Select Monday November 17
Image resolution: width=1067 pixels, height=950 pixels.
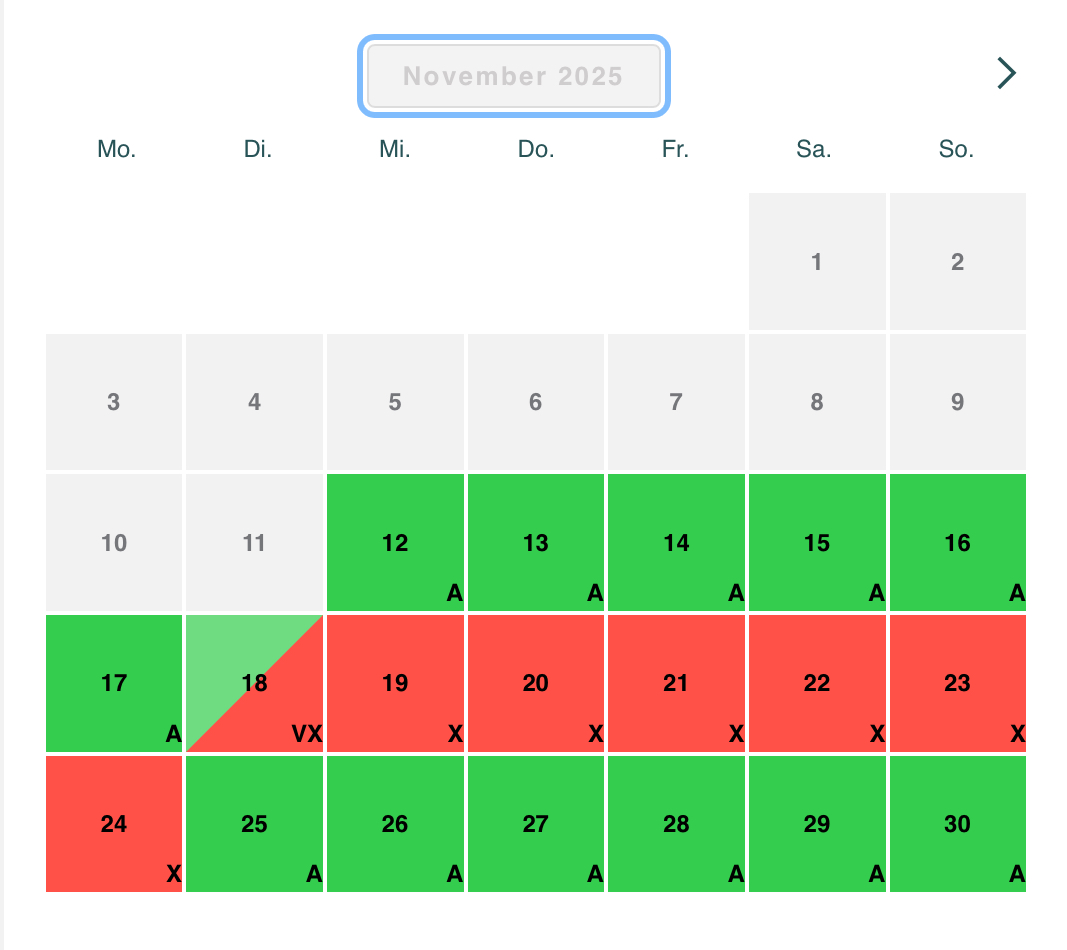coord(114,683)
